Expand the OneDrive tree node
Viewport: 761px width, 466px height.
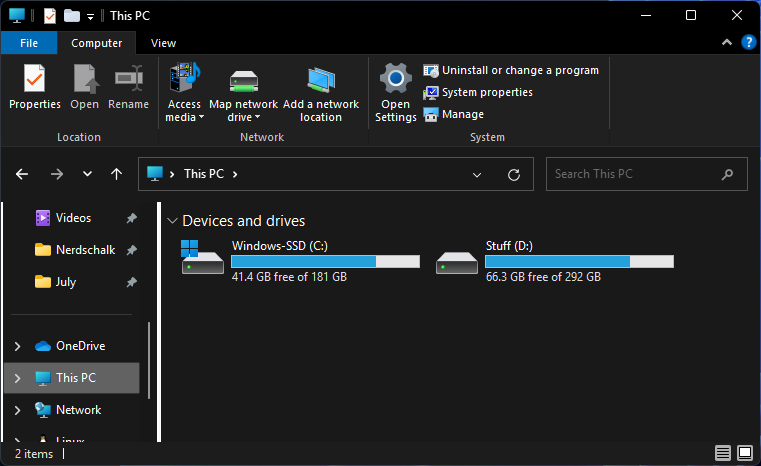click(x=17, y=346)
